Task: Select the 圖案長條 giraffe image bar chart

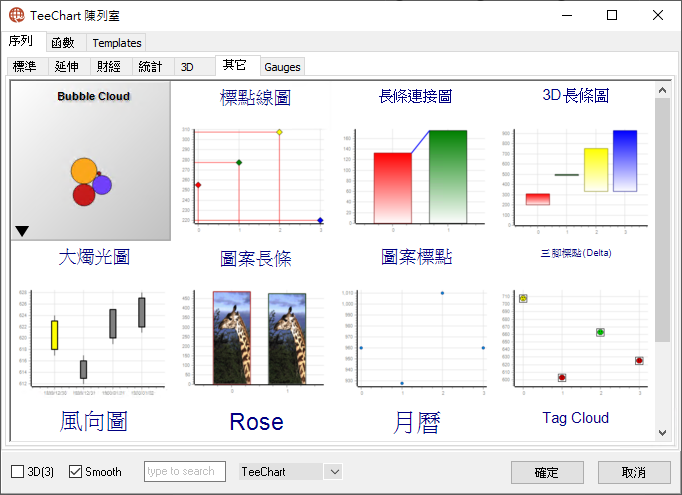Action: point(255,322)
